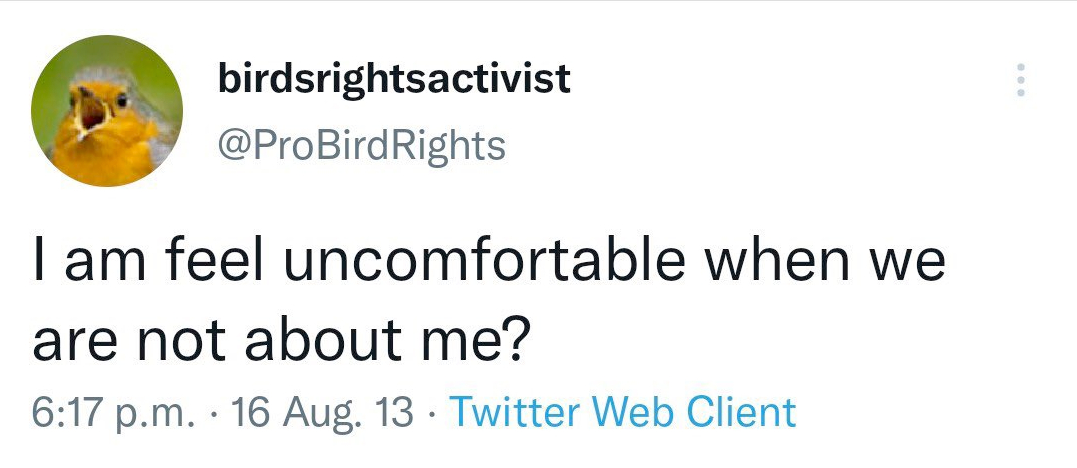Click the Twitter Web Client source link
The image size is (1077, 468).
click(x=622, y=412)
